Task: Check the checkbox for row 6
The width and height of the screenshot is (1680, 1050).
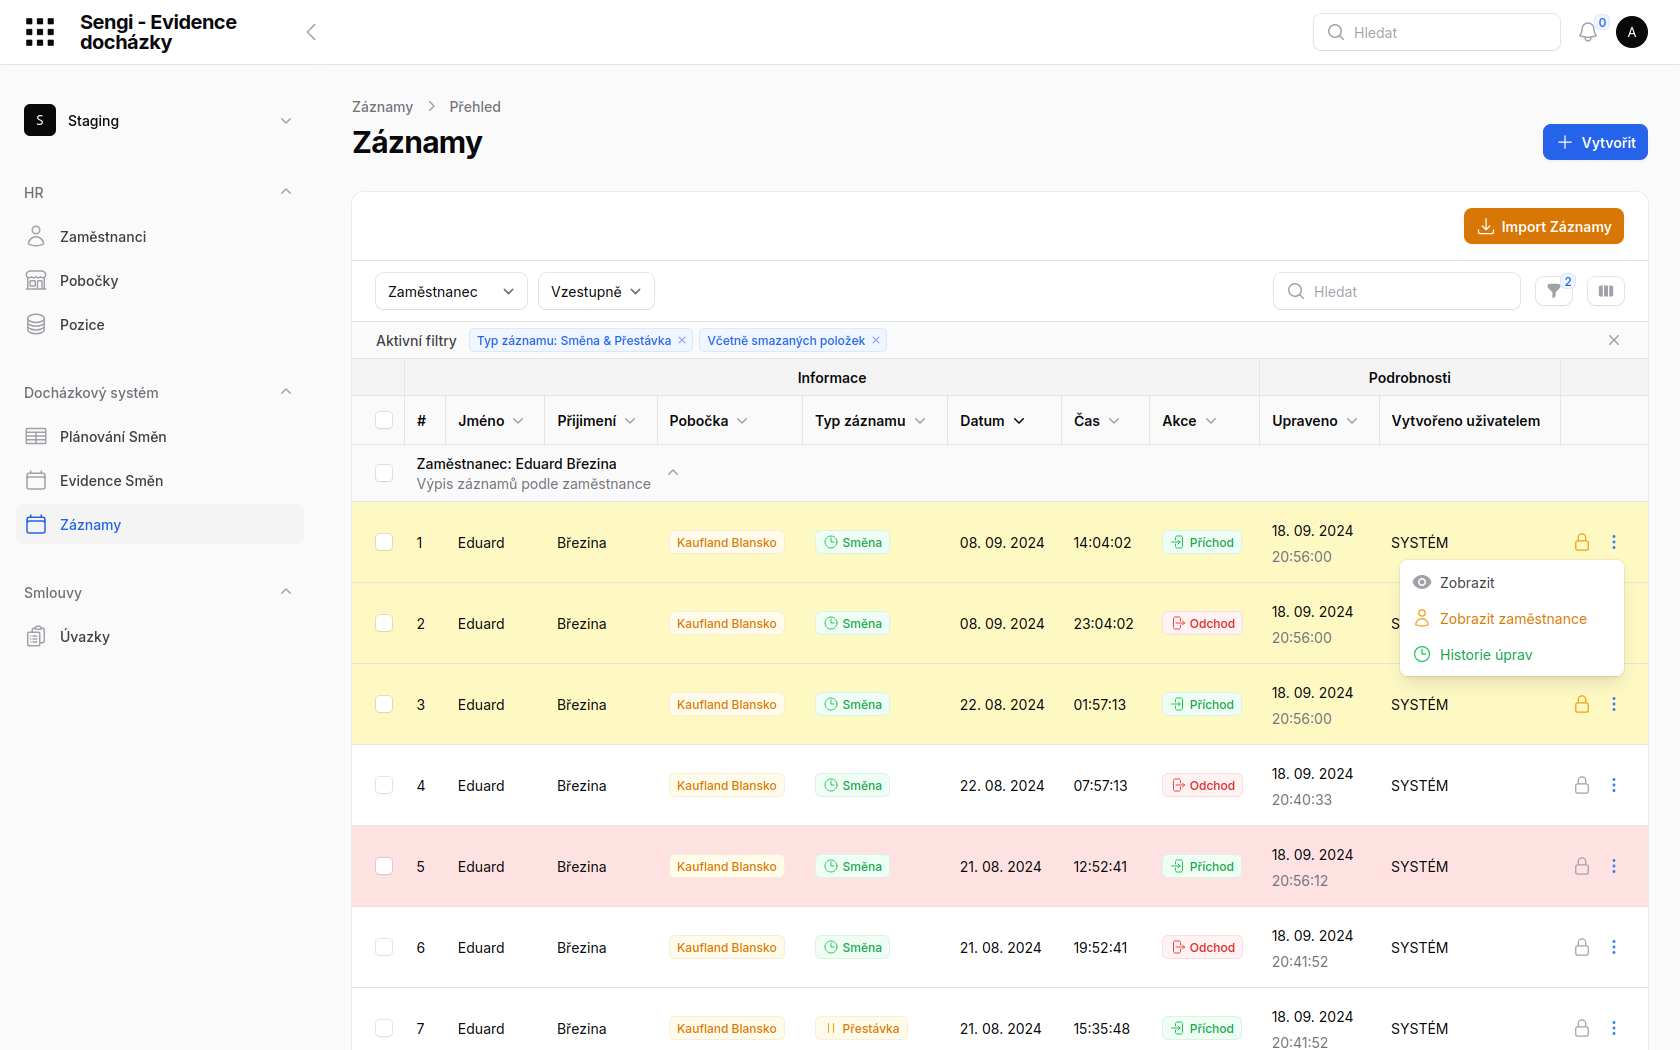Action: pyautogui.click(x=384, y=947)
